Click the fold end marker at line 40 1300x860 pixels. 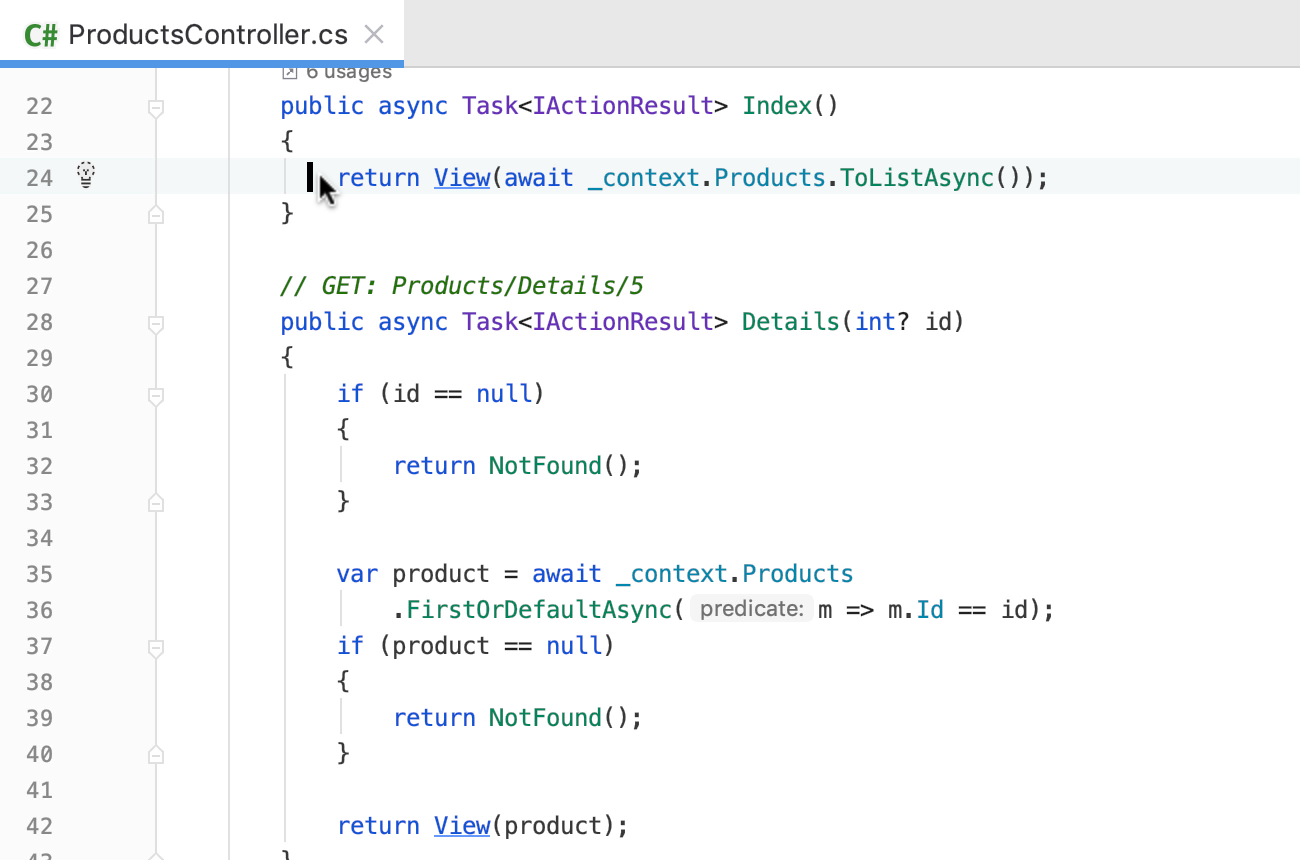point(156,753)
